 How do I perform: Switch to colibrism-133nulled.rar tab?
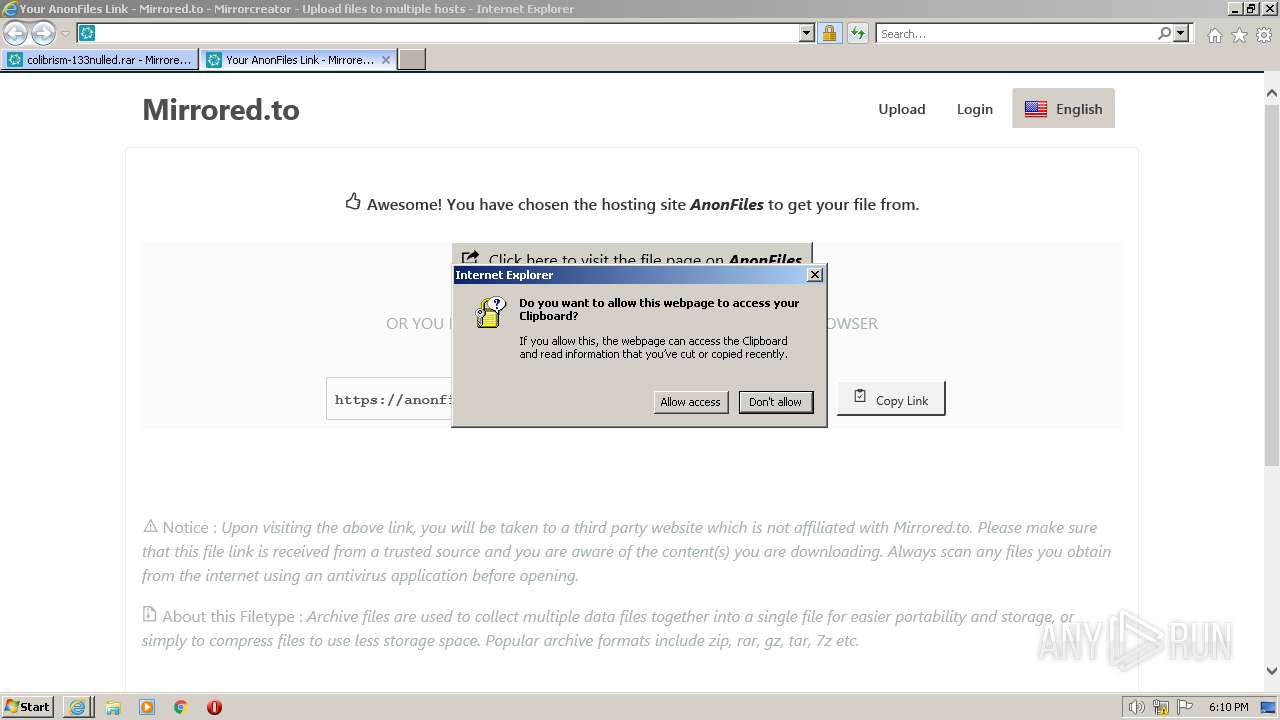click(100, 60)
